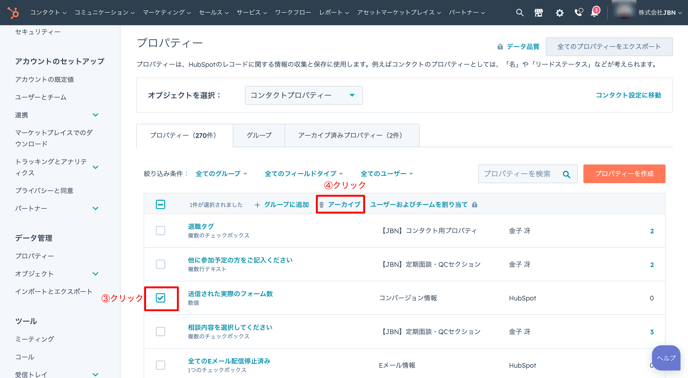The height and width of the screenshot is (378, 688).
Task: Open the パートナー top menu
Action: [x=467, y=13]
